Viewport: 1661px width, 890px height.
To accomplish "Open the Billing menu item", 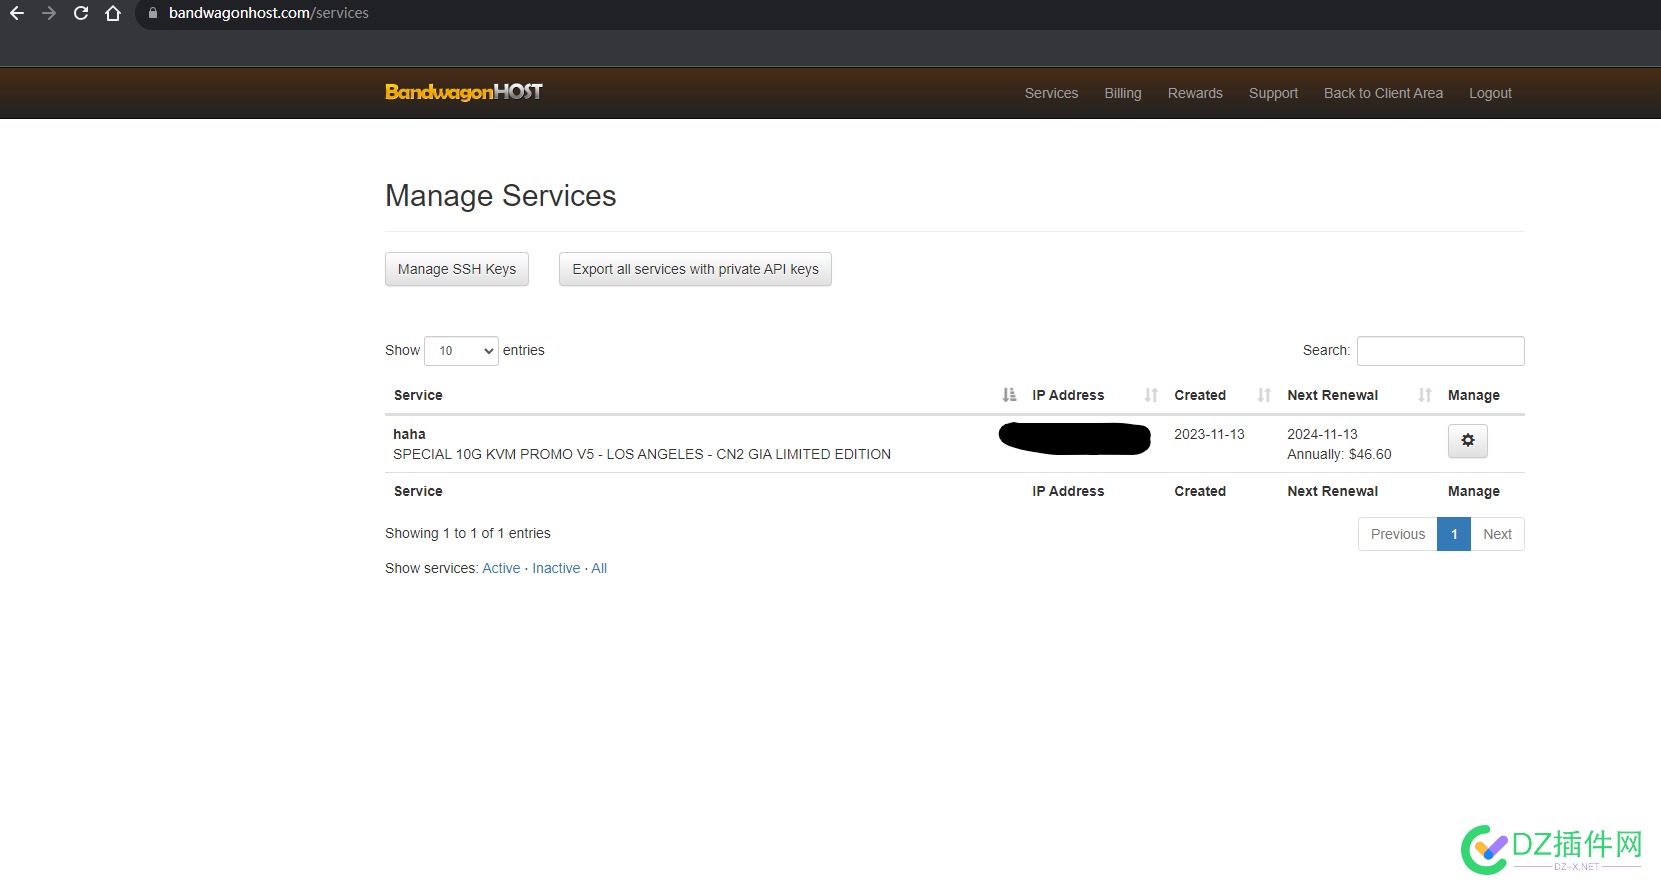I will 1123,93.
